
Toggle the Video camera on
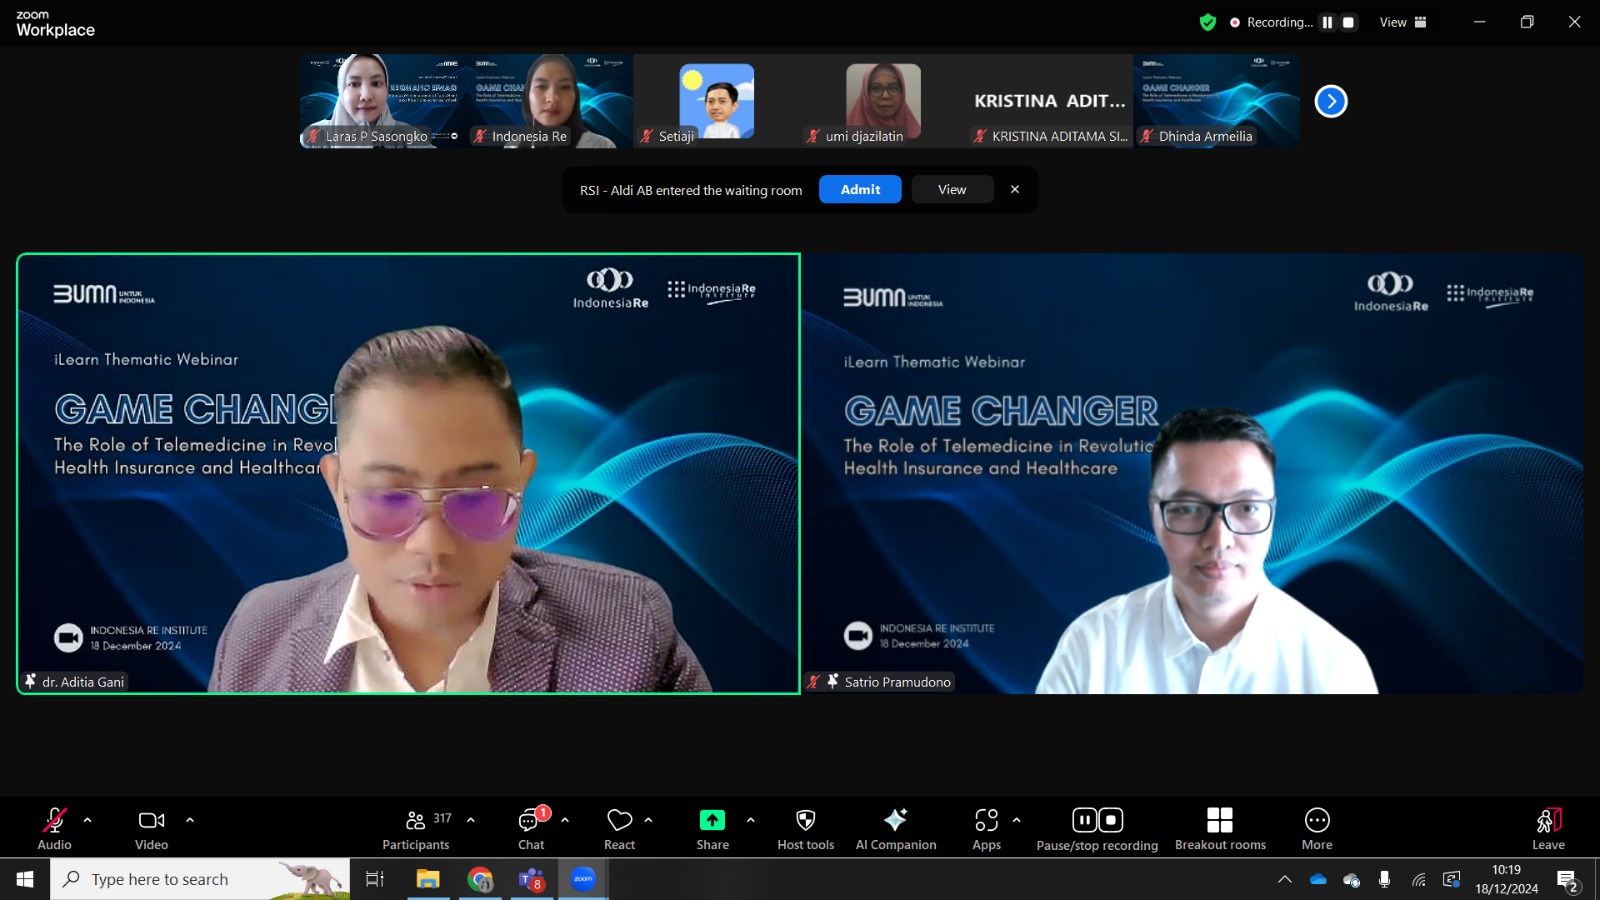pyautogui.click(x=151, y=829)
